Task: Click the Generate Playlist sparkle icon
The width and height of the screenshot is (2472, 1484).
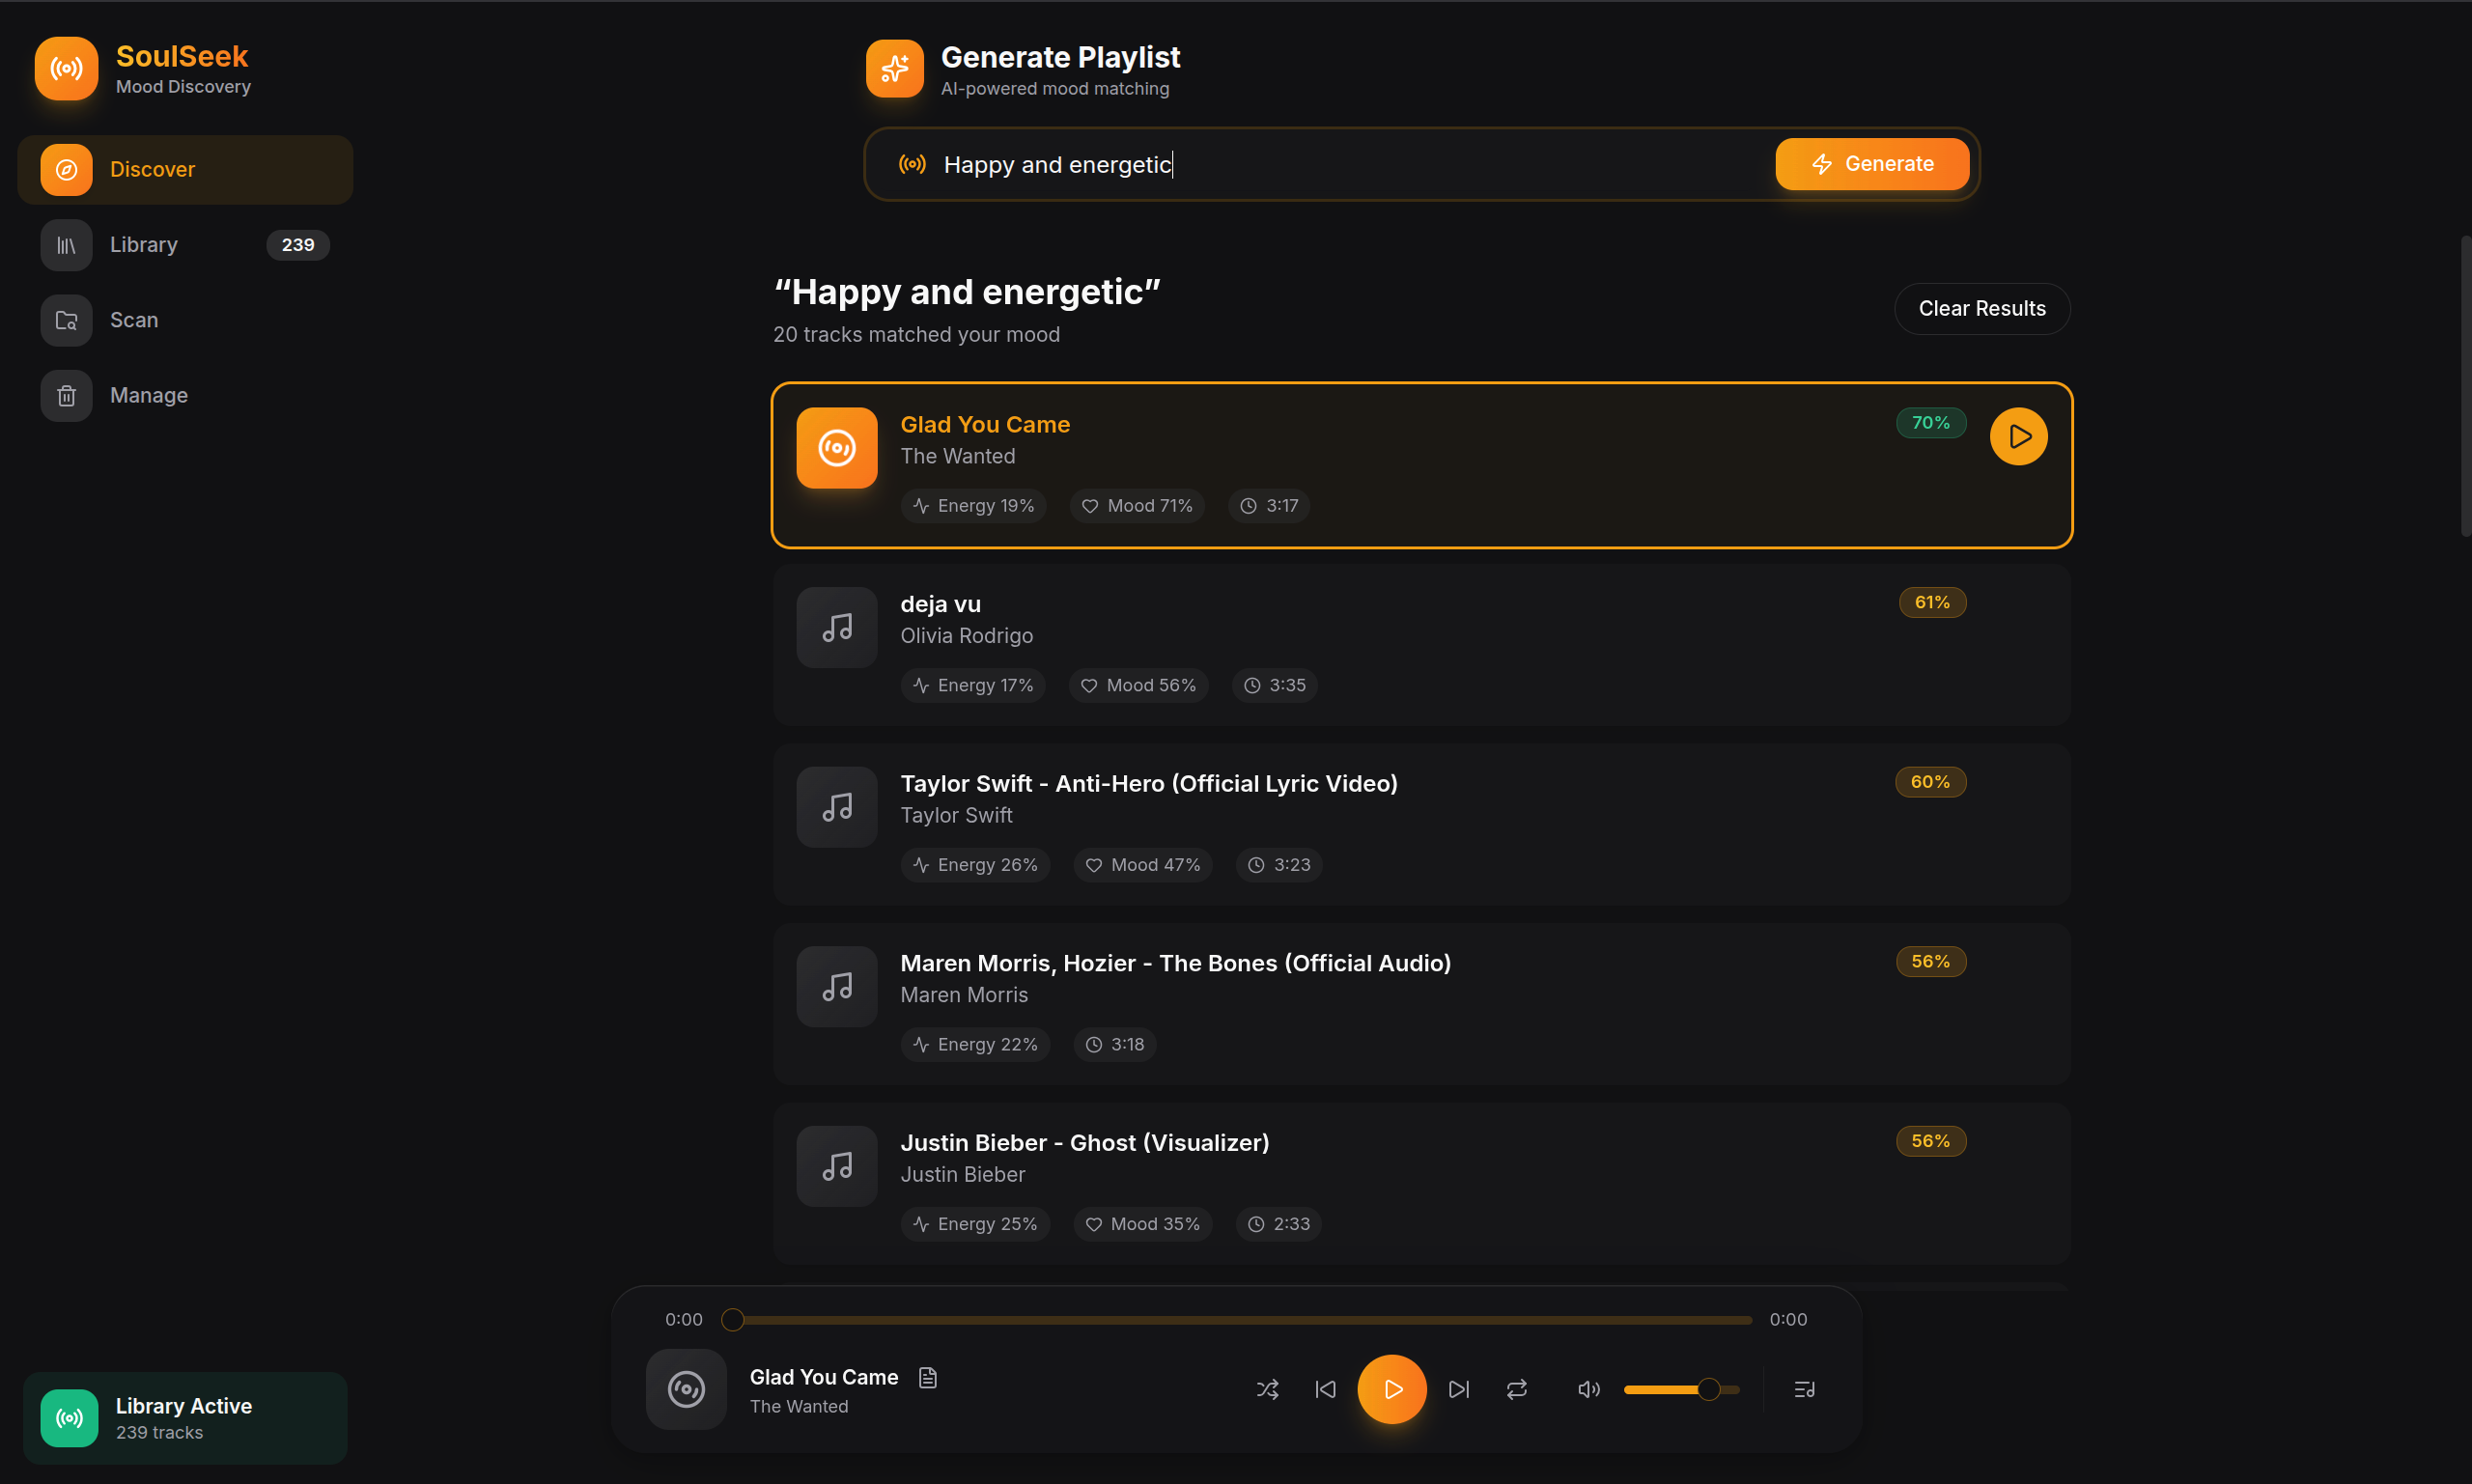Action: 894,68
